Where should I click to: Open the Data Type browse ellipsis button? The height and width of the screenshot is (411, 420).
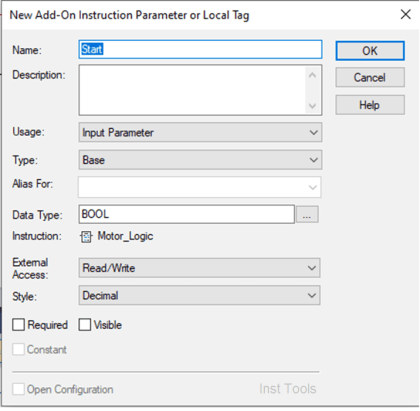click(x=307, y=214)
